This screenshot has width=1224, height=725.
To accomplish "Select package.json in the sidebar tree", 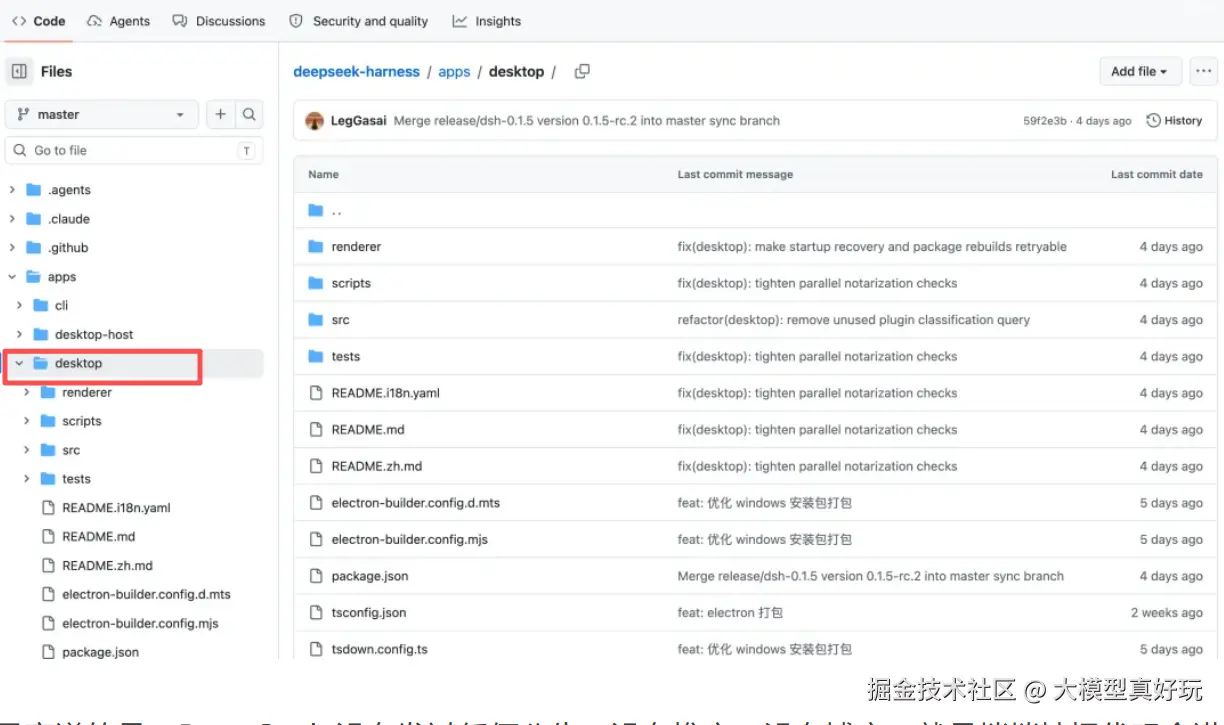I will 100,653.
